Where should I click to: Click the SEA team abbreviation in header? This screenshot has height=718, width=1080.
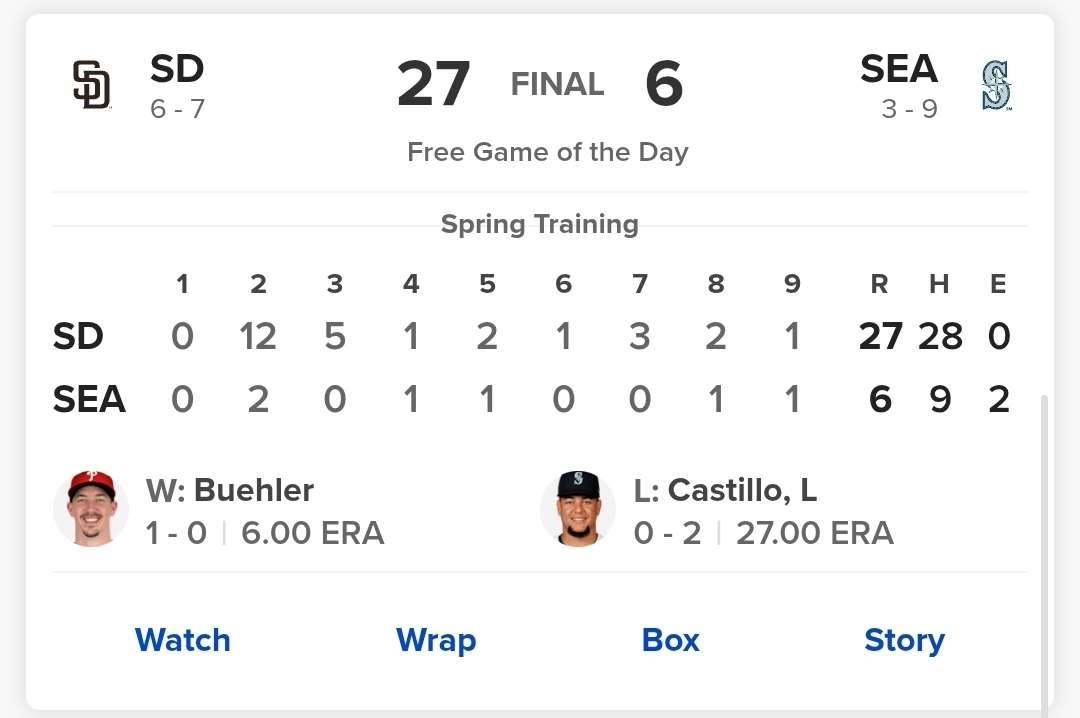click(x=899, y=69)
